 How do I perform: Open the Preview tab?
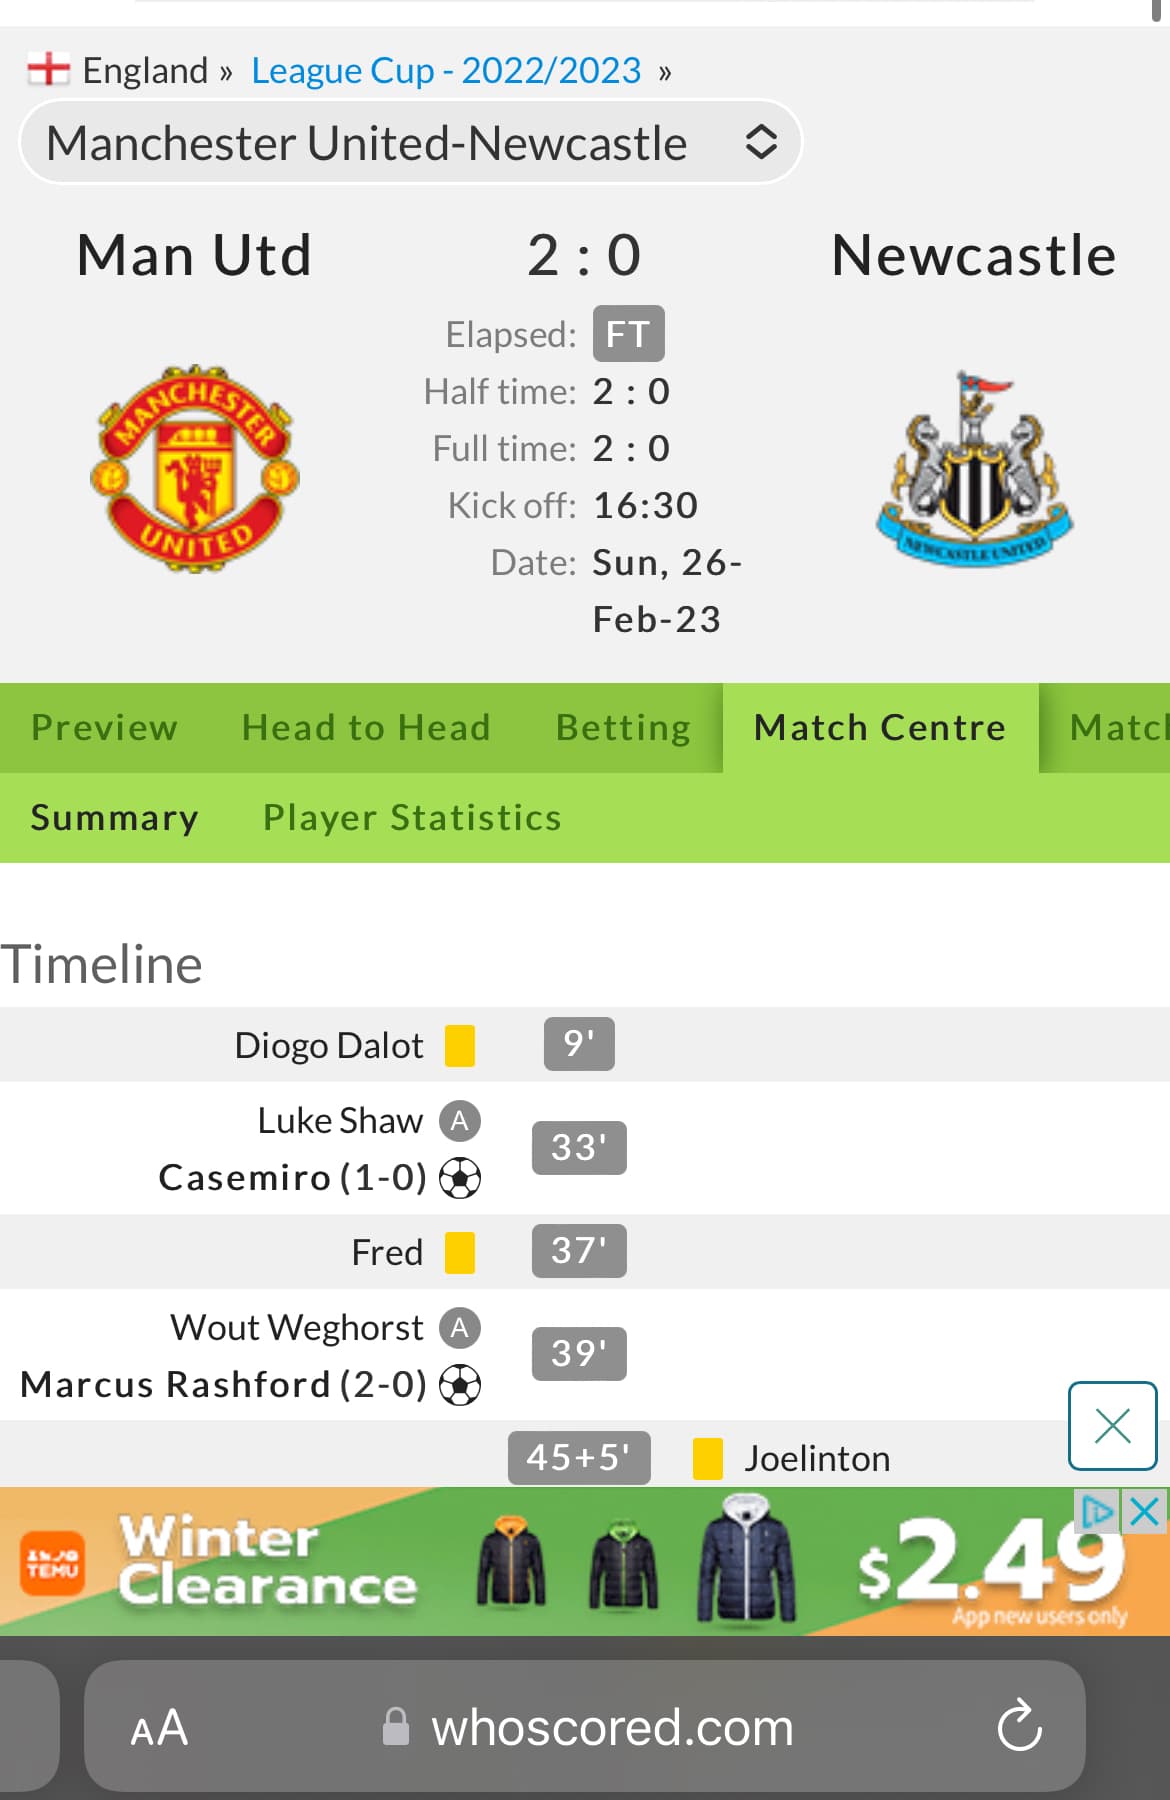pos(105,728)
